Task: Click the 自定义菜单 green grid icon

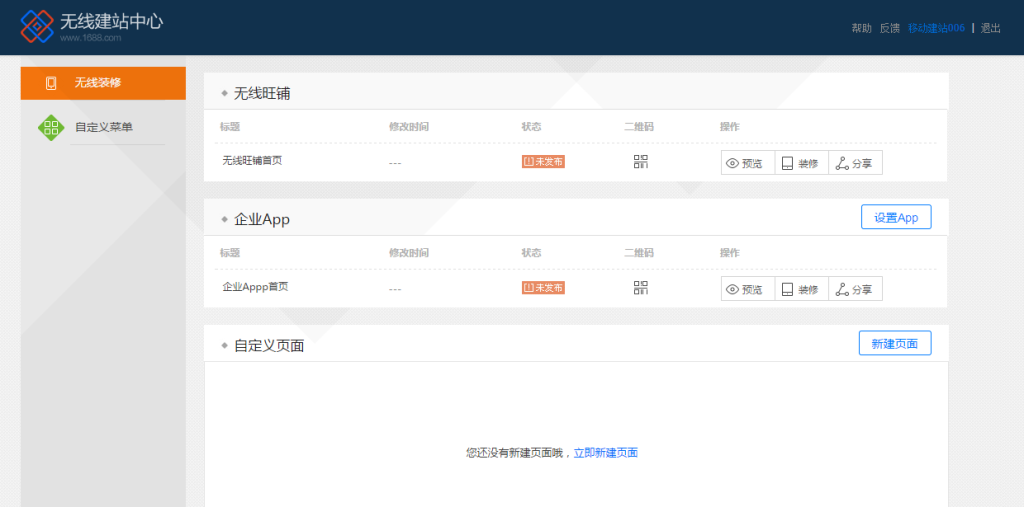Action: (x=50, y=127)
